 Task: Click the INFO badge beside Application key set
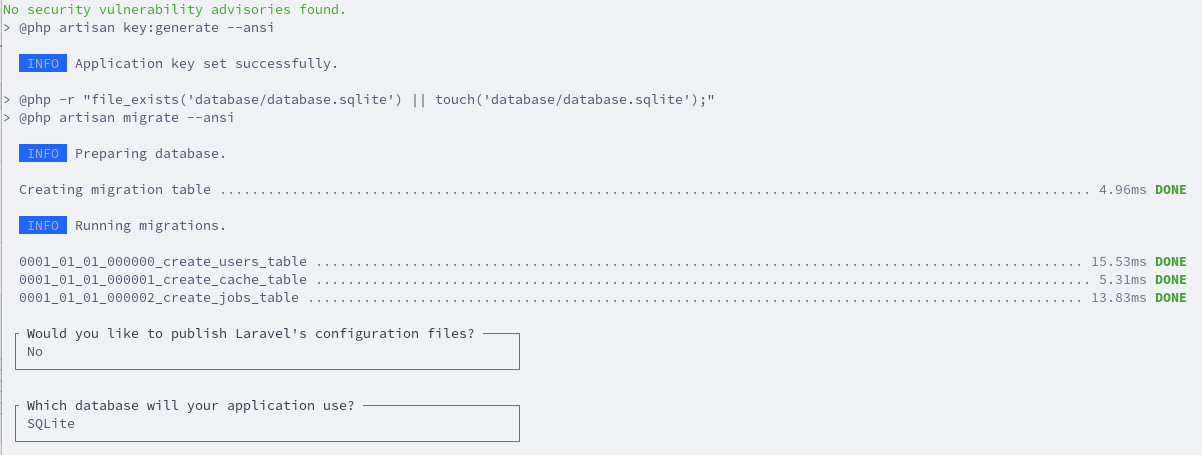point(43,64)
